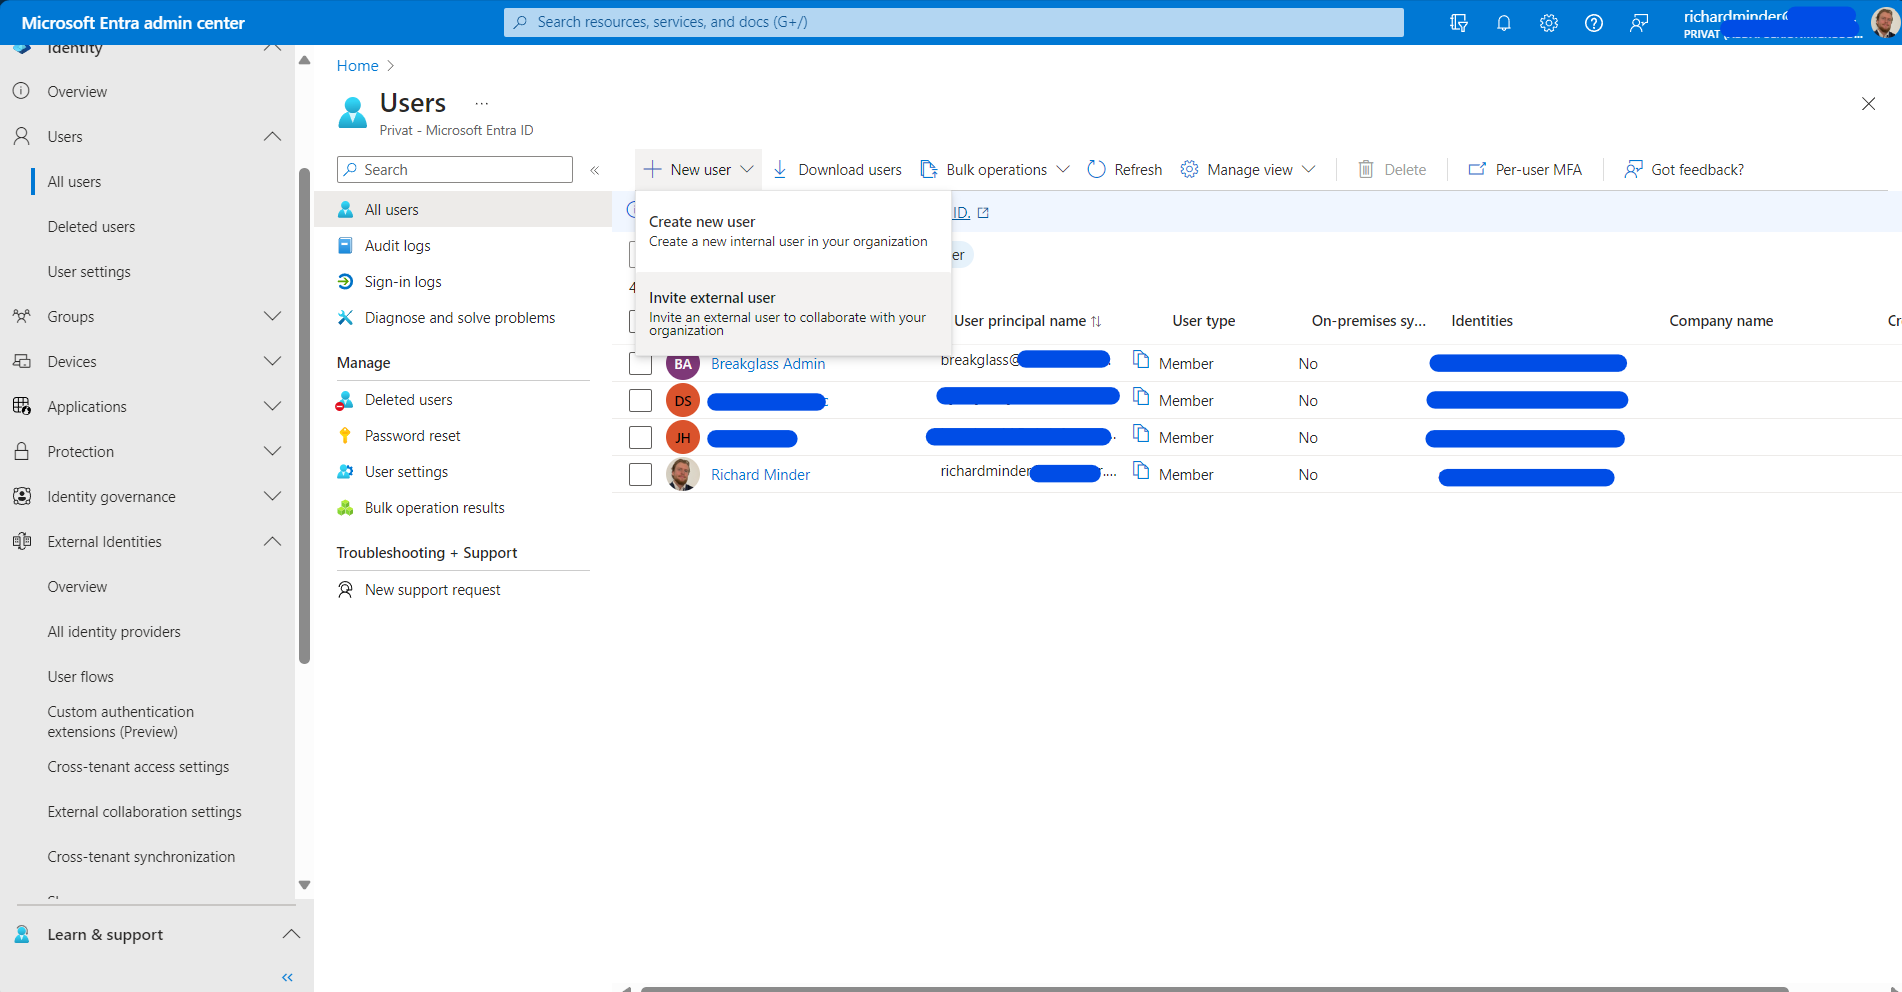Click the horizontal scrollbar under the table

[1214, 989]
